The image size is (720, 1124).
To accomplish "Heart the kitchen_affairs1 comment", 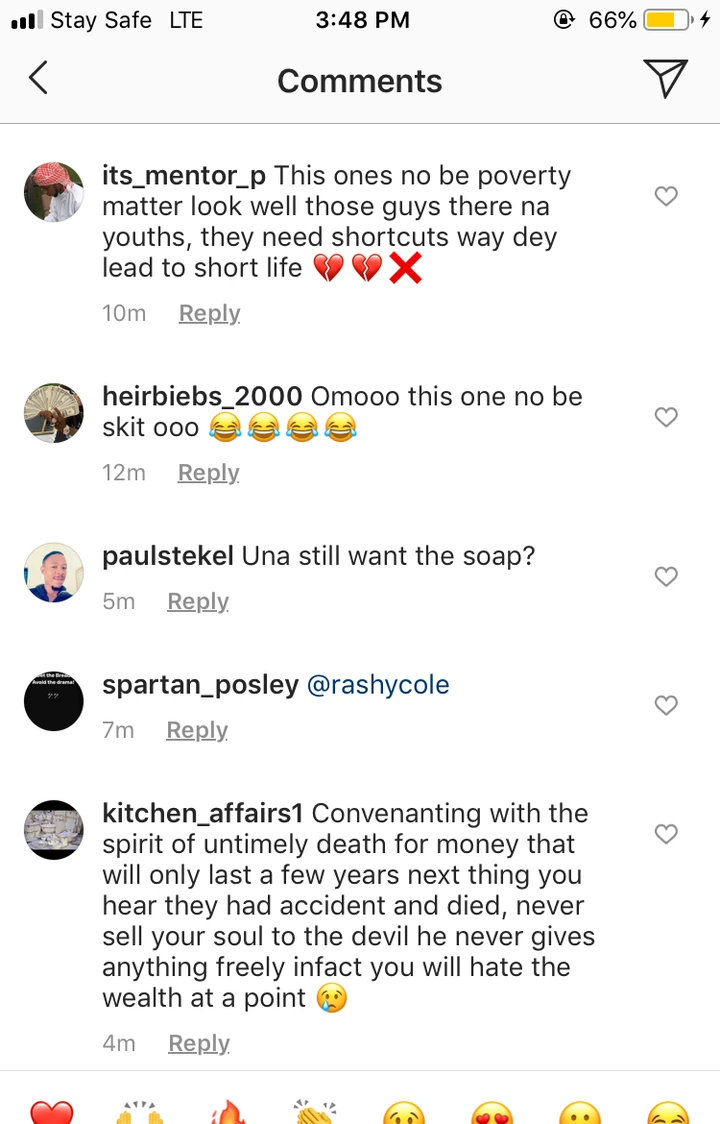I will click(666, 834).
